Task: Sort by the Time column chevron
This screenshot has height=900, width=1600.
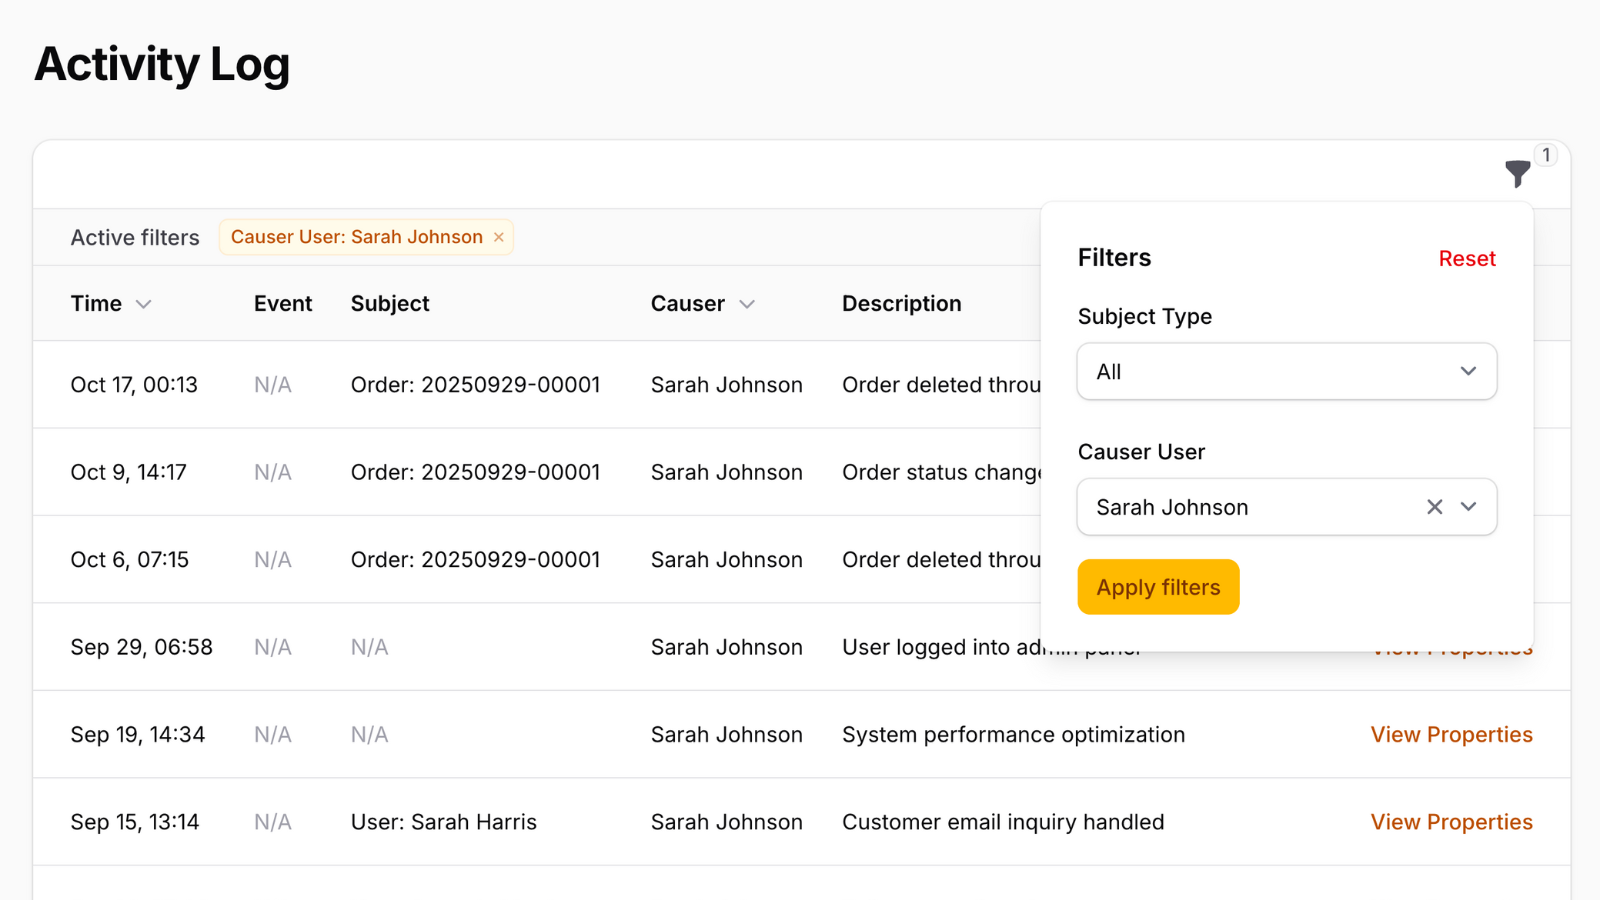Action: click(x=144, y=304)
